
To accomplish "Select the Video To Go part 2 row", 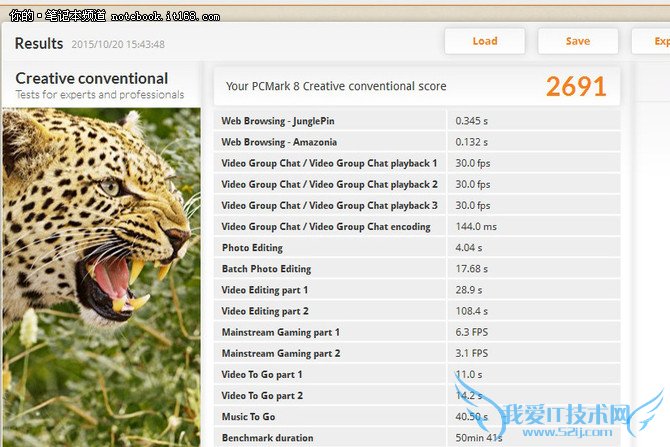I will tap(417, 396).
